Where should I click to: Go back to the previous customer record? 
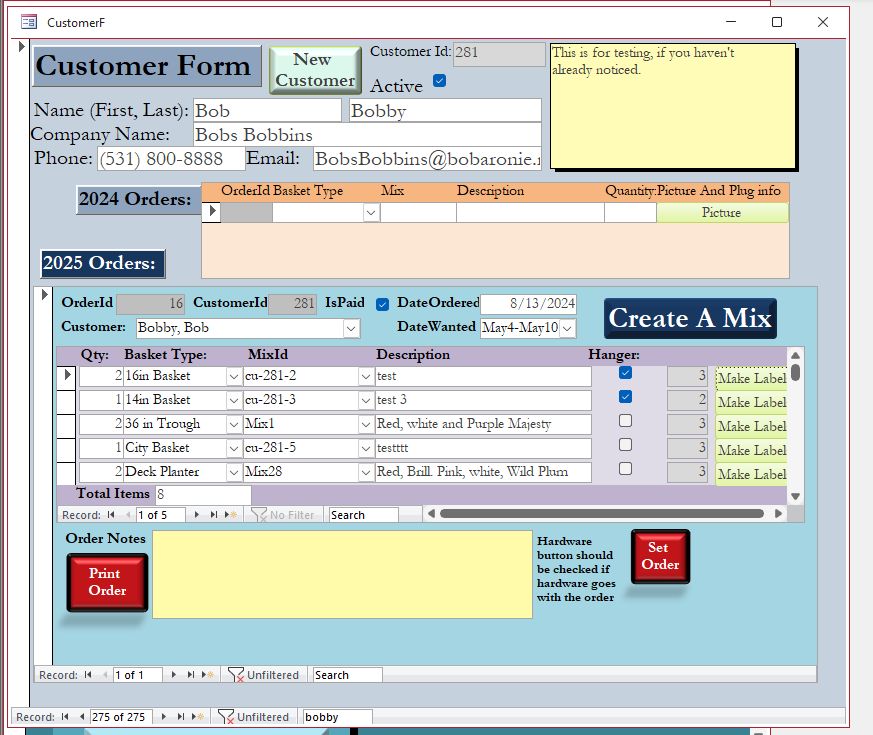coord(81,716)
